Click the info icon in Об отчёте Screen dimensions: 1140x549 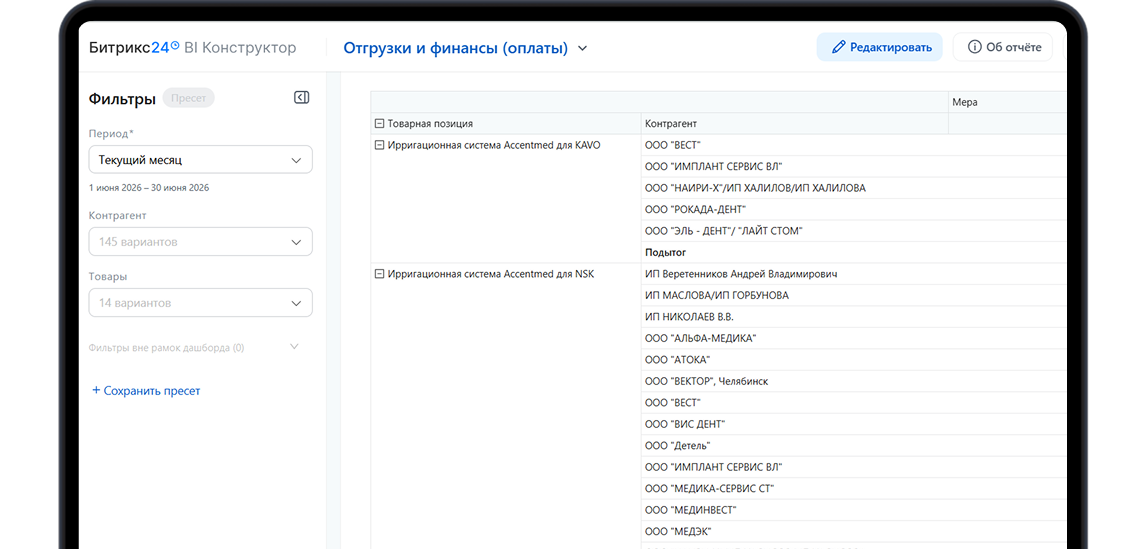coord(974,47)
